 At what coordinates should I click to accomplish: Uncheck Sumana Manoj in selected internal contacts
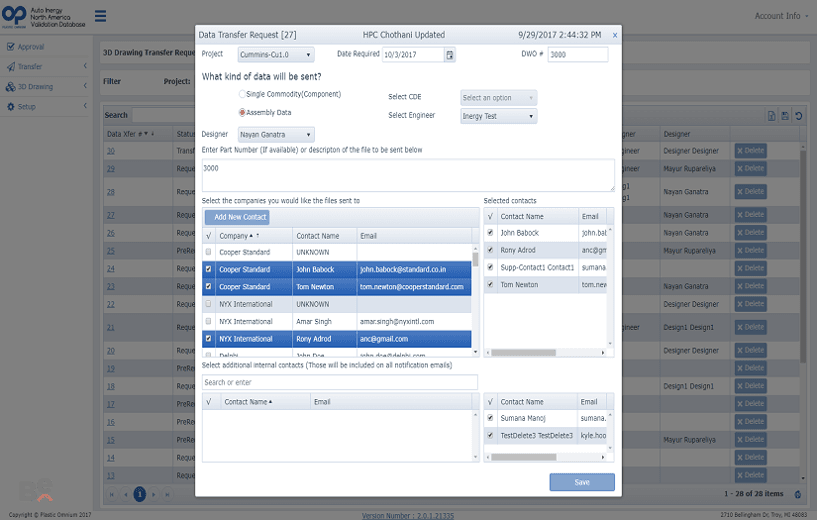(x=490, y=418)
